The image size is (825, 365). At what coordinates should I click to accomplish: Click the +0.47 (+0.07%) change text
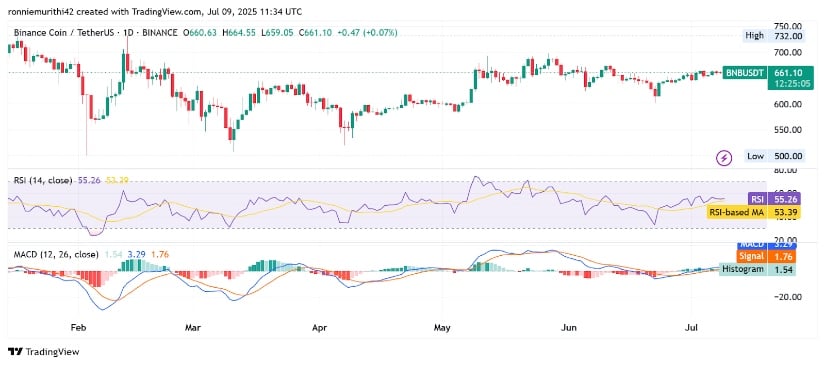click(368, 33)
